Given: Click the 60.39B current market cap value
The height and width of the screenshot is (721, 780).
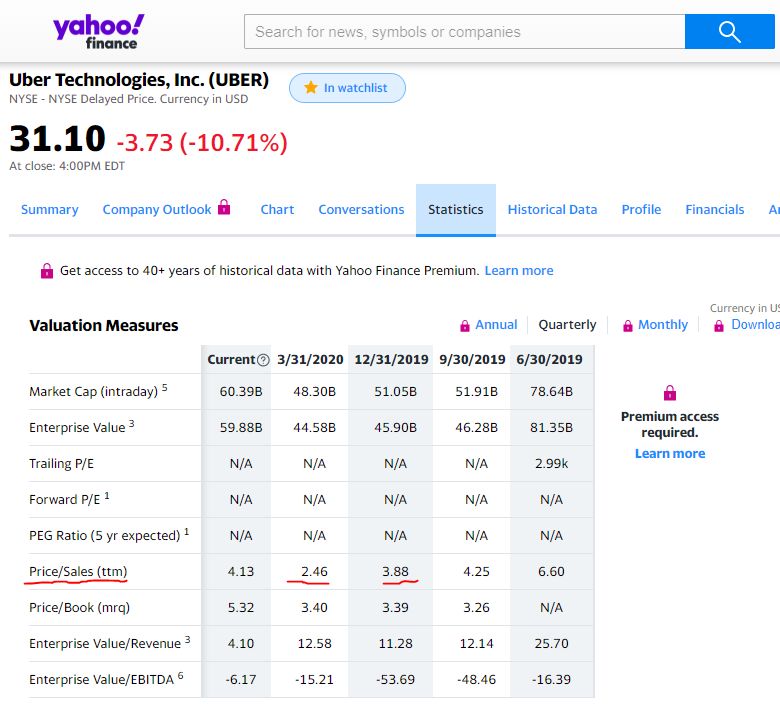Looking at the screenshot, I should click(x=241, y=392).
